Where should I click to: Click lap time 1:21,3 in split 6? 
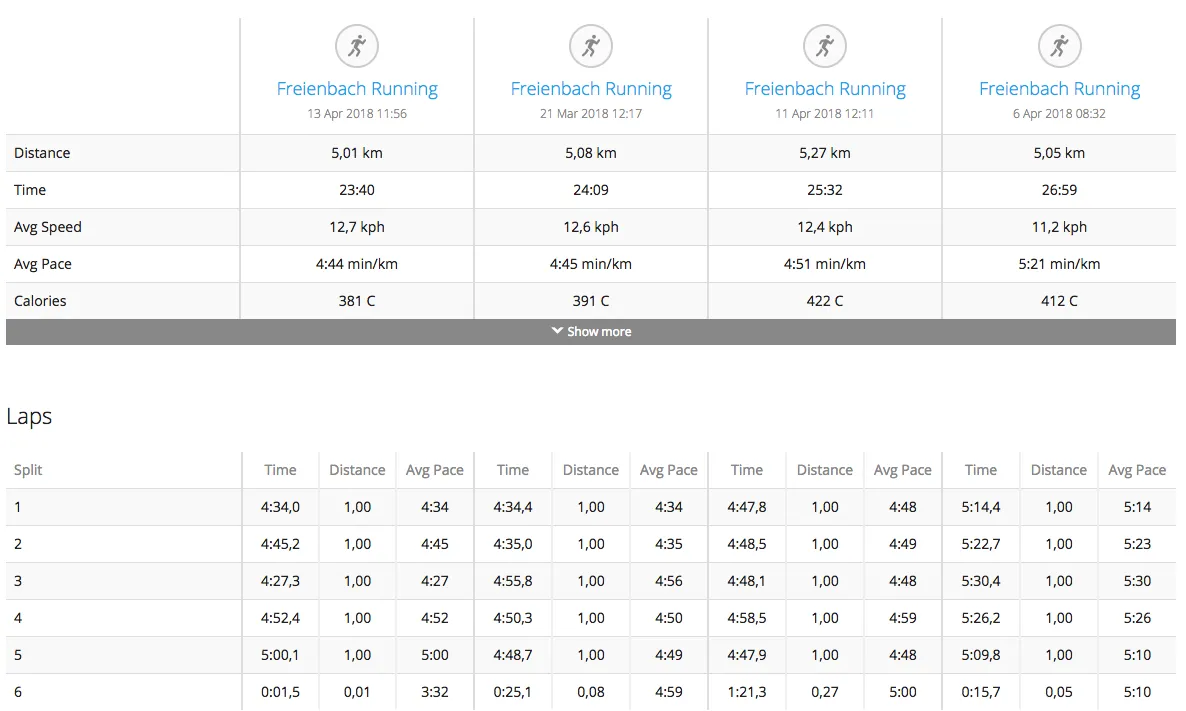(x=747, y=692)
